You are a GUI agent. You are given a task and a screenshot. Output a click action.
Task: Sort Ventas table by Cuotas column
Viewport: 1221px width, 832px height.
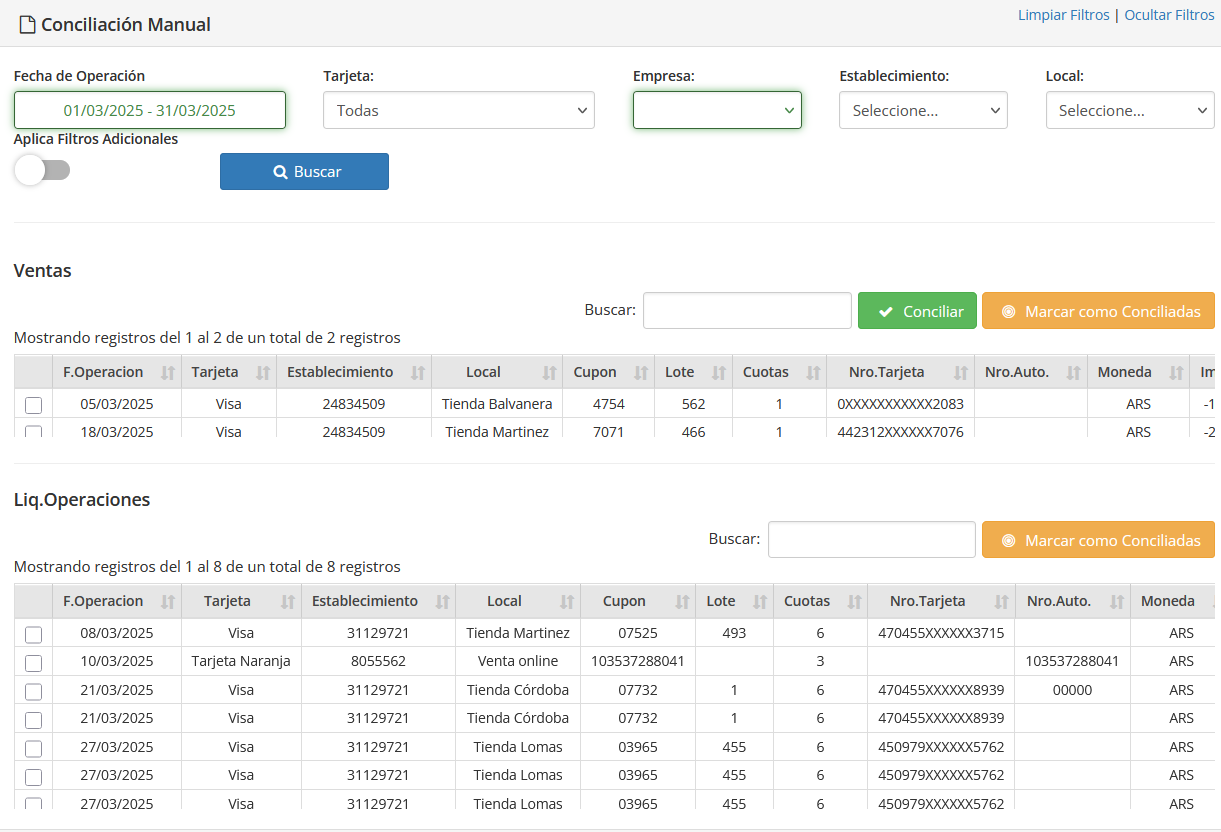pyautogui.click(x=779, y=372)
